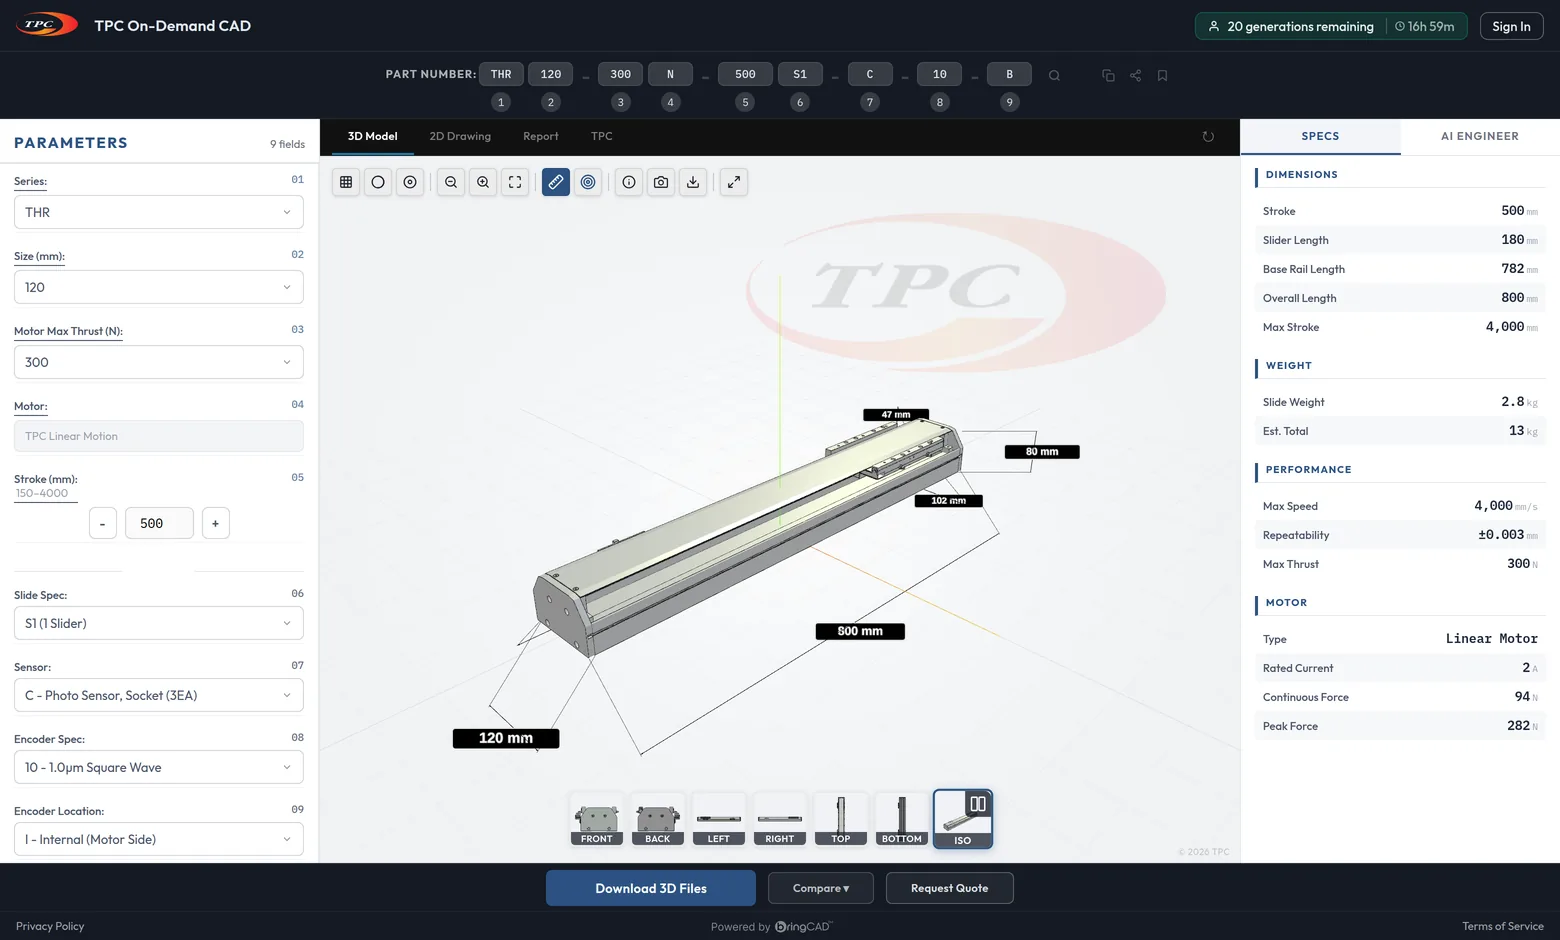1560x940 pixels.
Task: Click part number segment C
Action: pyautogui.click(x=870, y=74)
